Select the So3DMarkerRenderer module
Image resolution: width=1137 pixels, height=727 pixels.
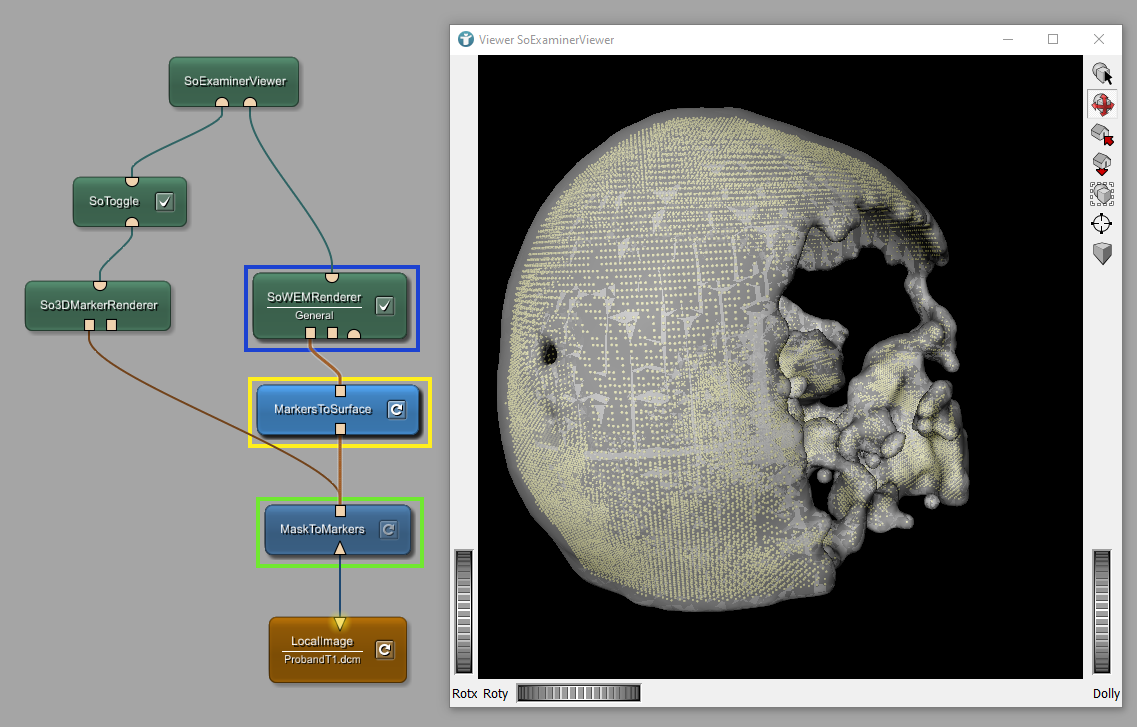pyautogui.click(x=98, y=304)
